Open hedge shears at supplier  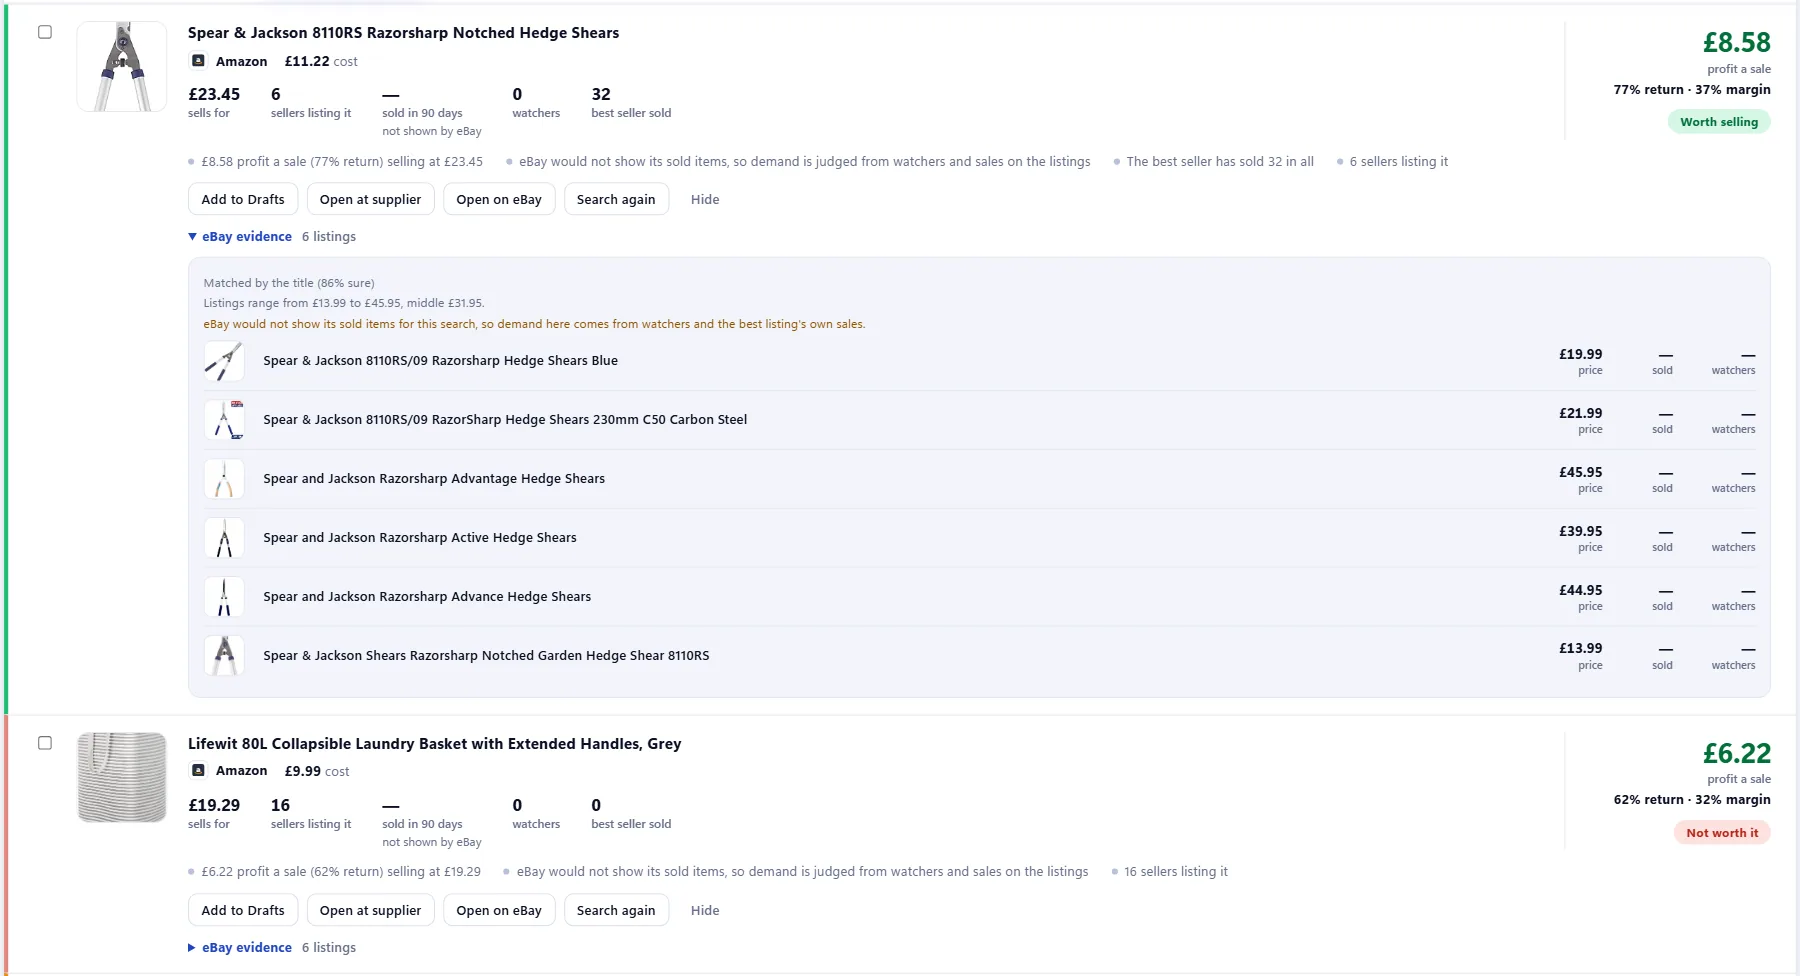click(x=370, y=200)
